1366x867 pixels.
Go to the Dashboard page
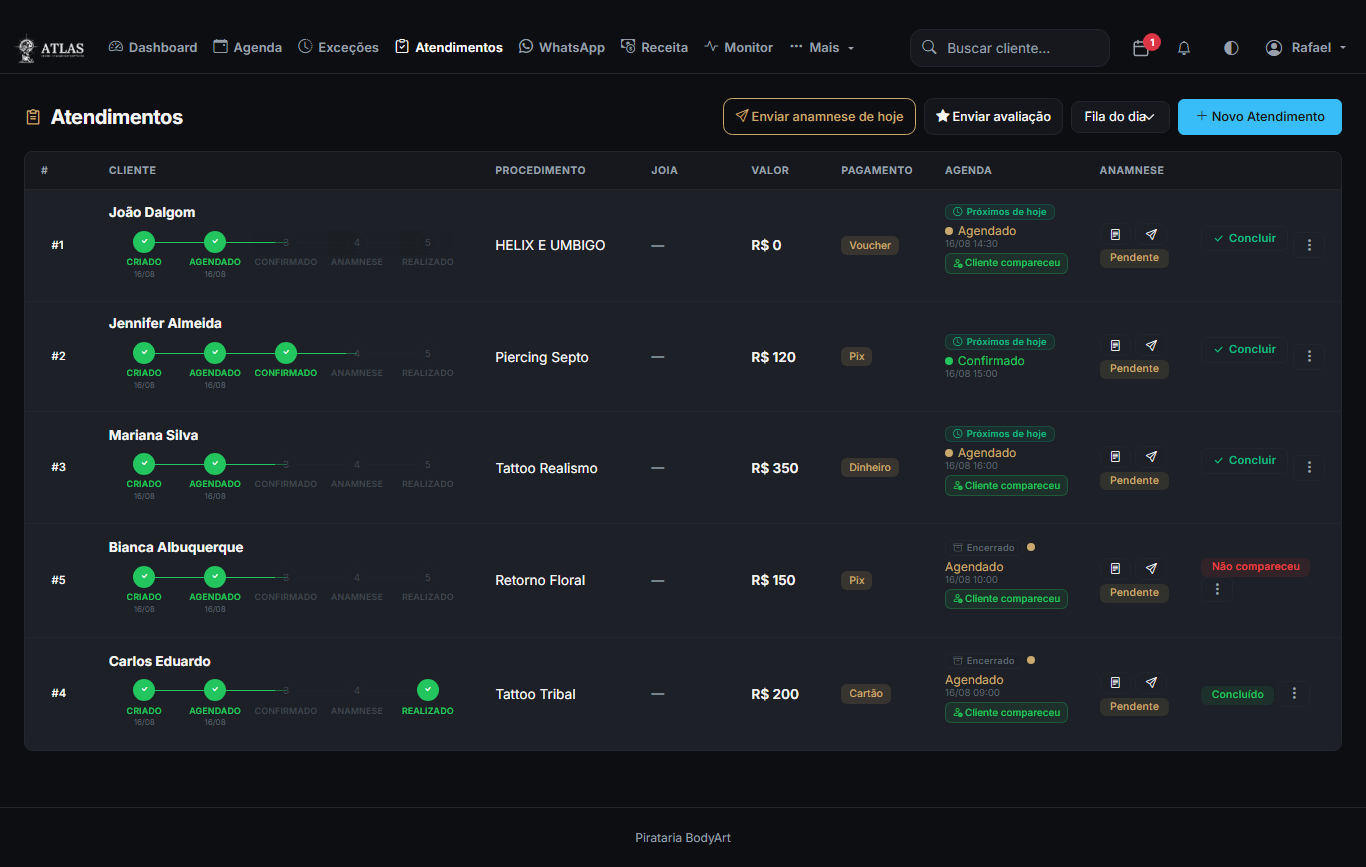pos(153,48)
